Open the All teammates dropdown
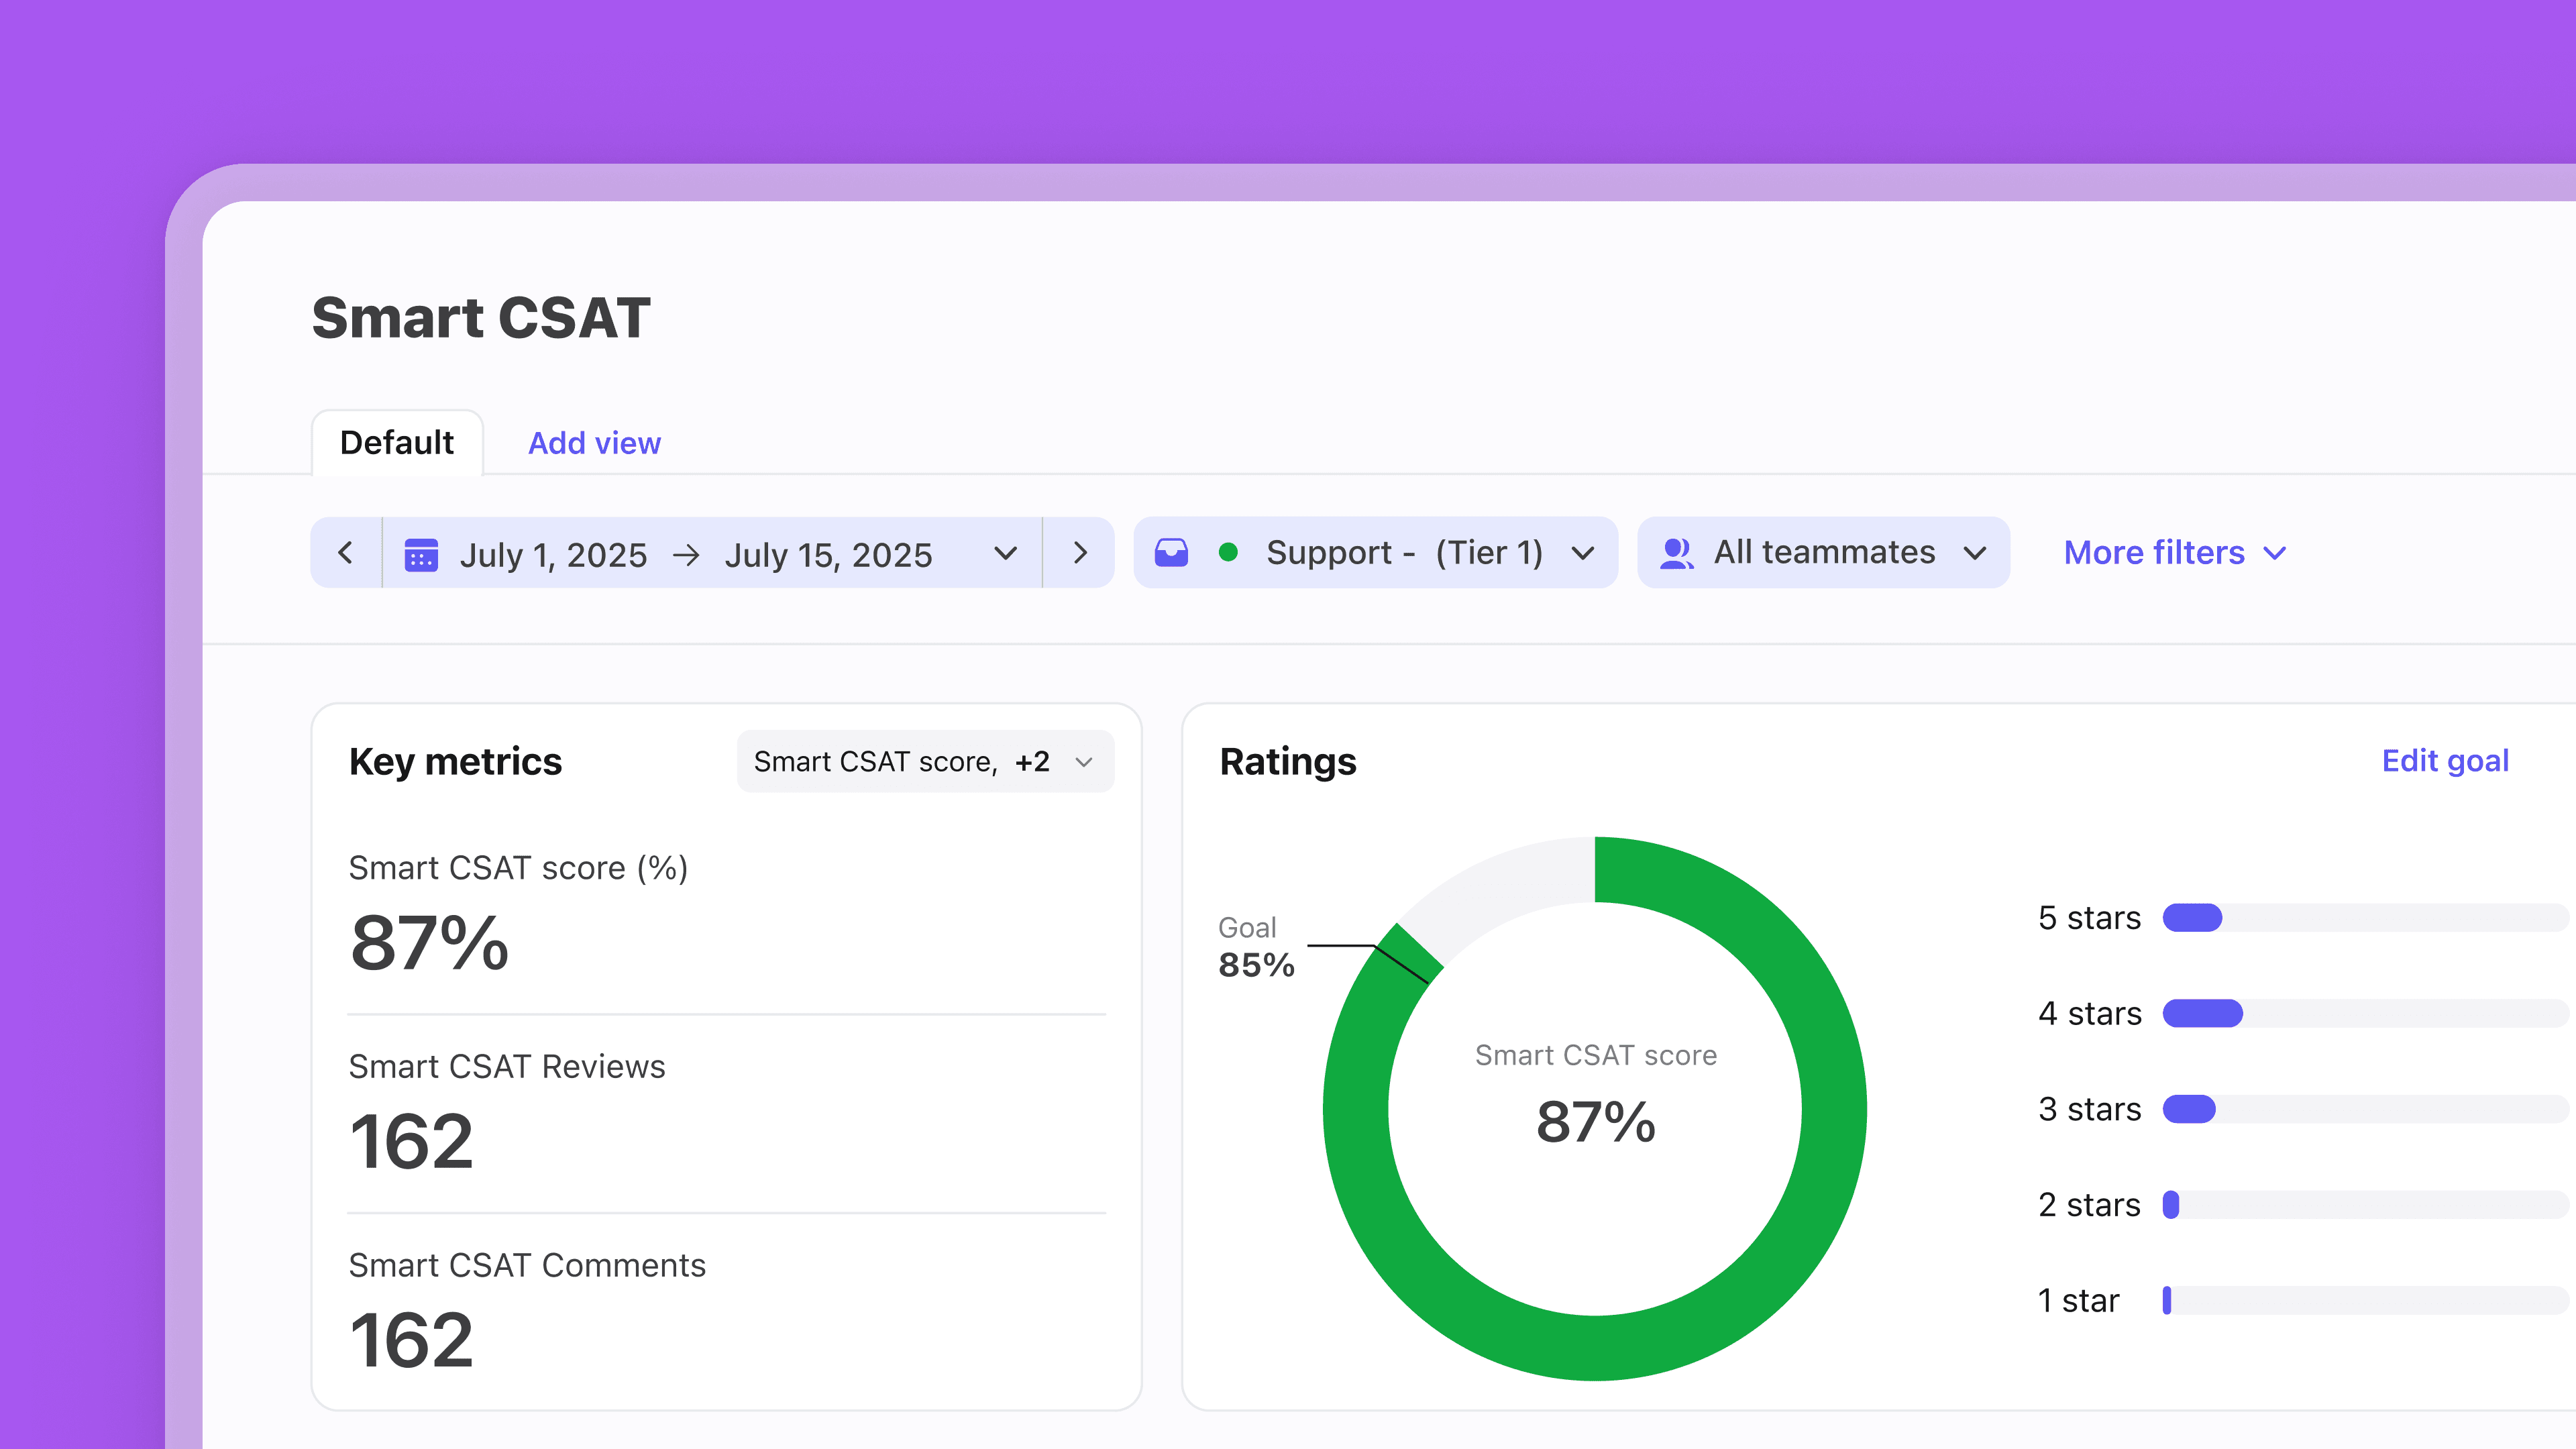The width and height of the screenshot is (2576, 1449). (x=1823, y=552)
